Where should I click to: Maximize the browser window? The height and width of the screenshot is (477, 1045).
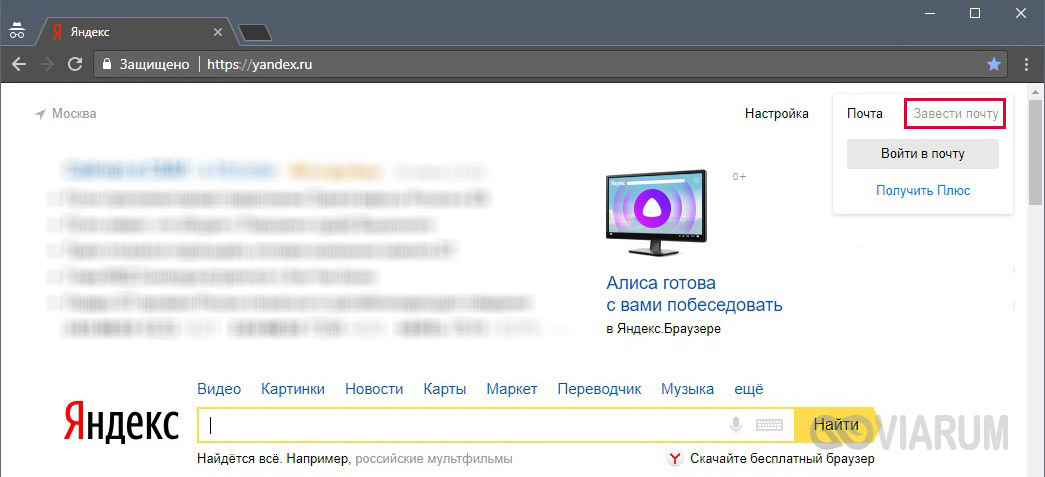(975, 13)
